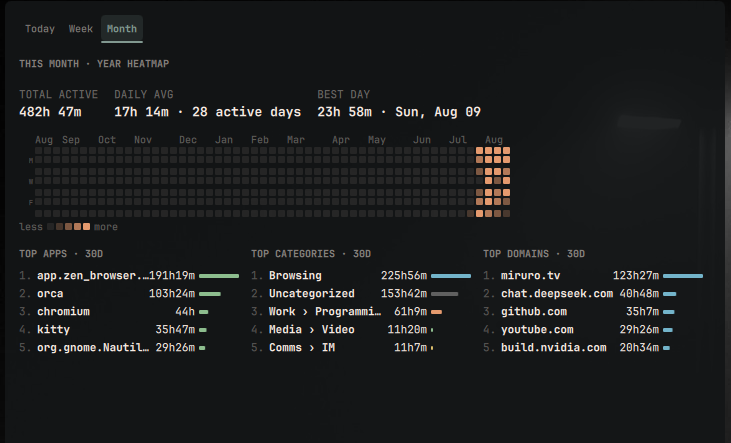Viewport: 731px width, 443px height.
Task: Select the Comms › IM category
Action: coord(361,348)
